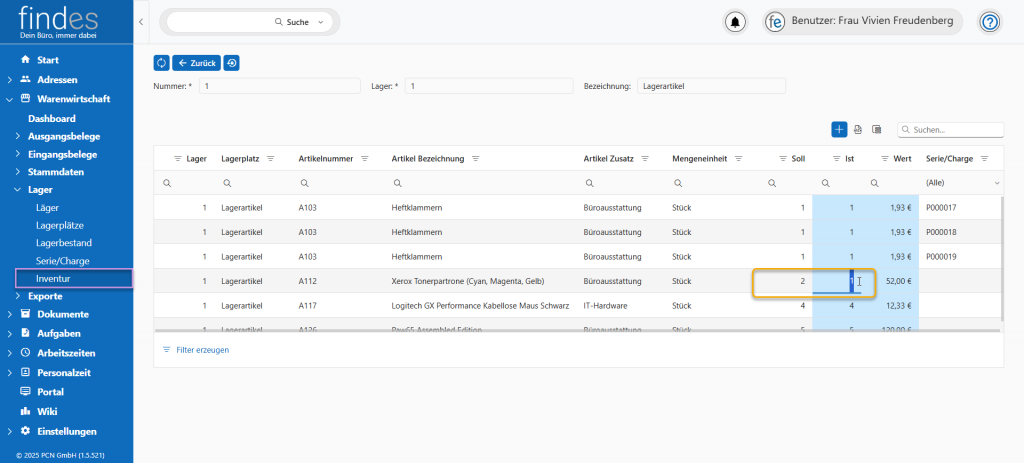1024x463 pixels.
Task: Expand the Ausgangsbelege submenu
Action: click(18, 136)
